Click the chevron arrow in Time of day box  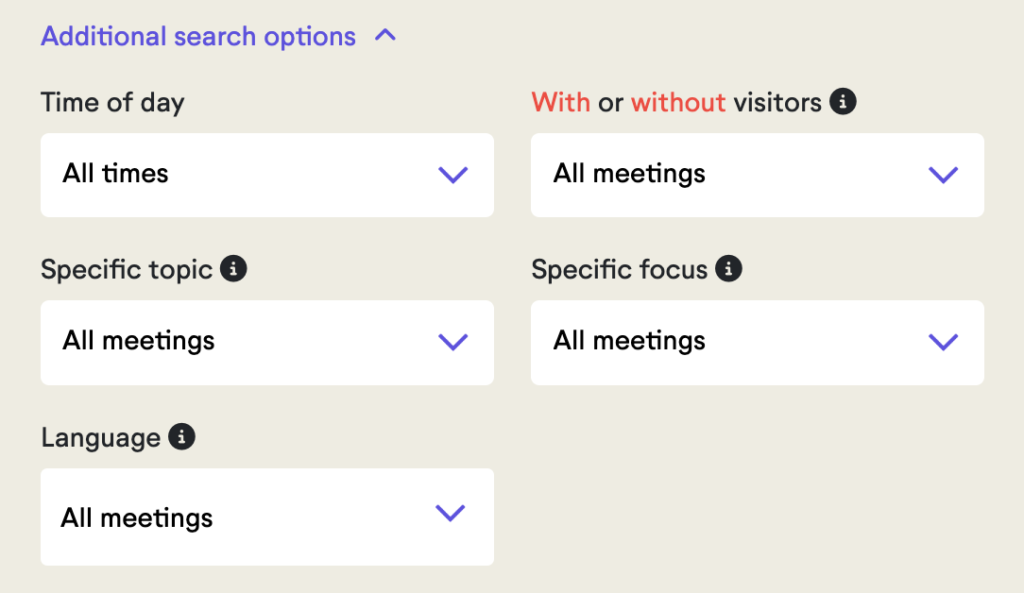(453, 175)
